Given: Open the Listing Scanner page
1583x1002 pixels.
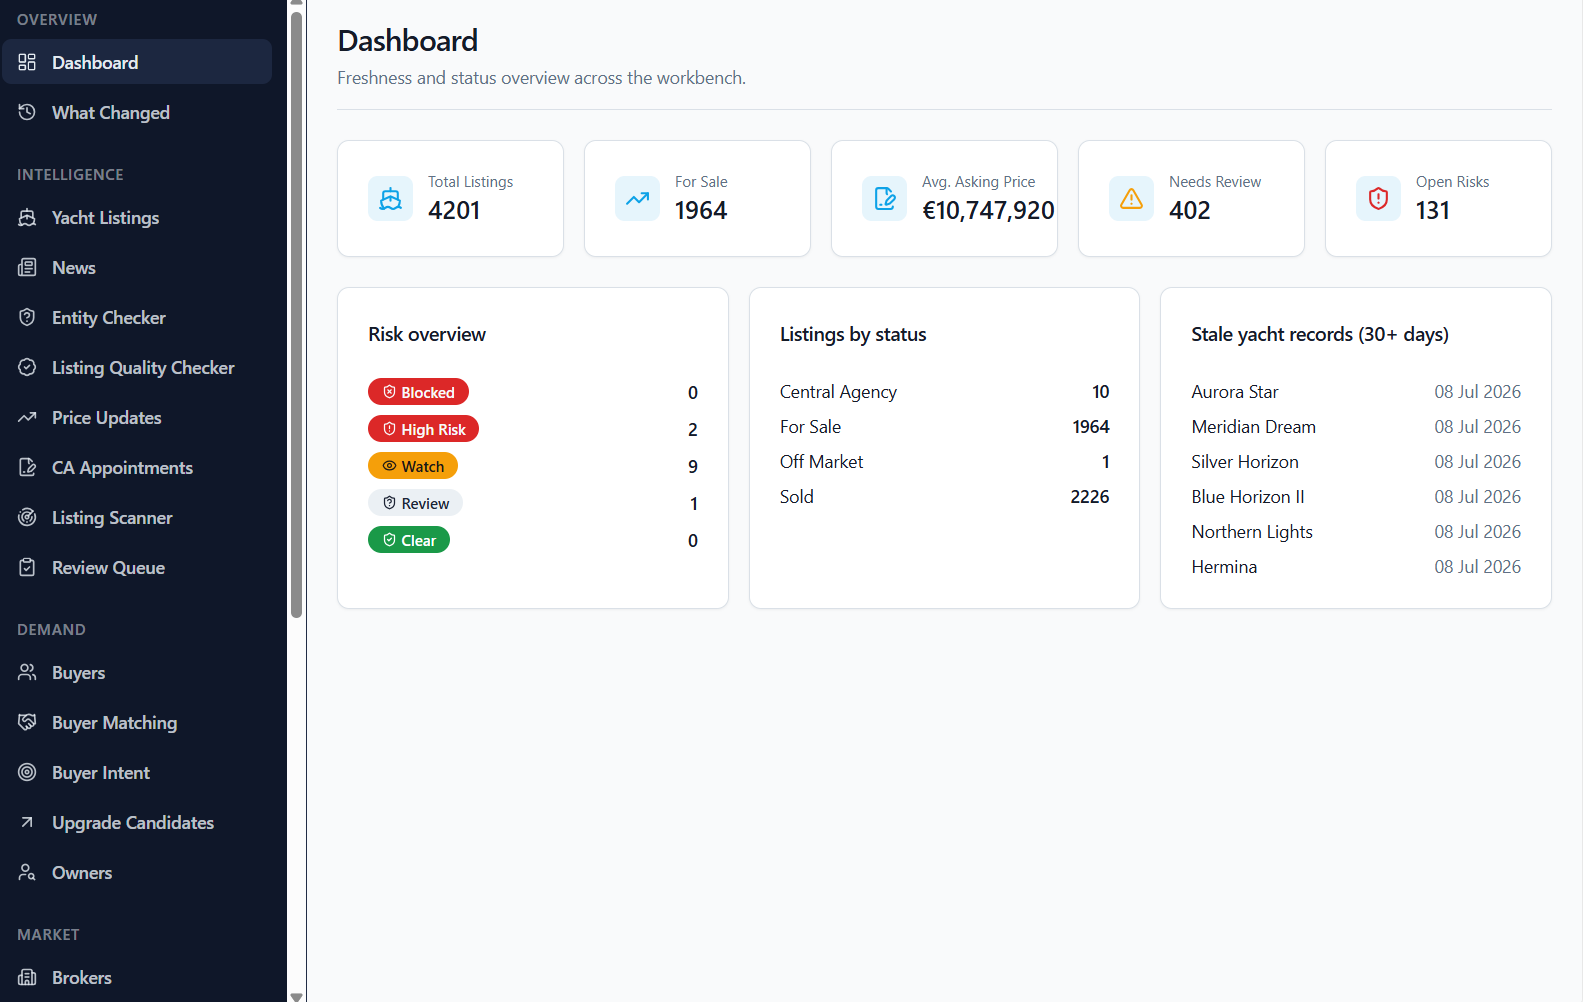Looking at the screenshot, I should [x=137, y=517].
